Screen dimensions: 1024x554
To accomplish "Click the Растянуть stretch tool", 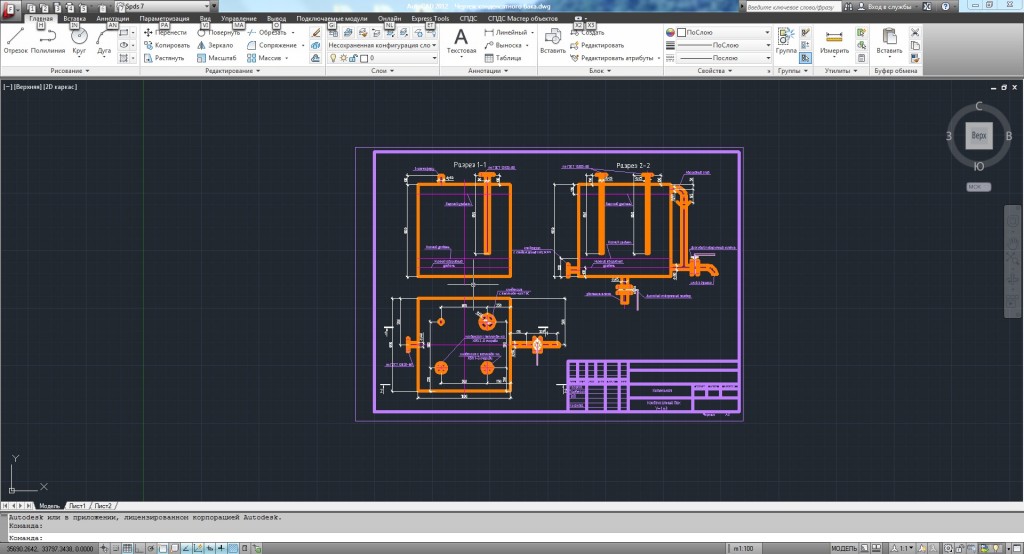I will 164,58.
